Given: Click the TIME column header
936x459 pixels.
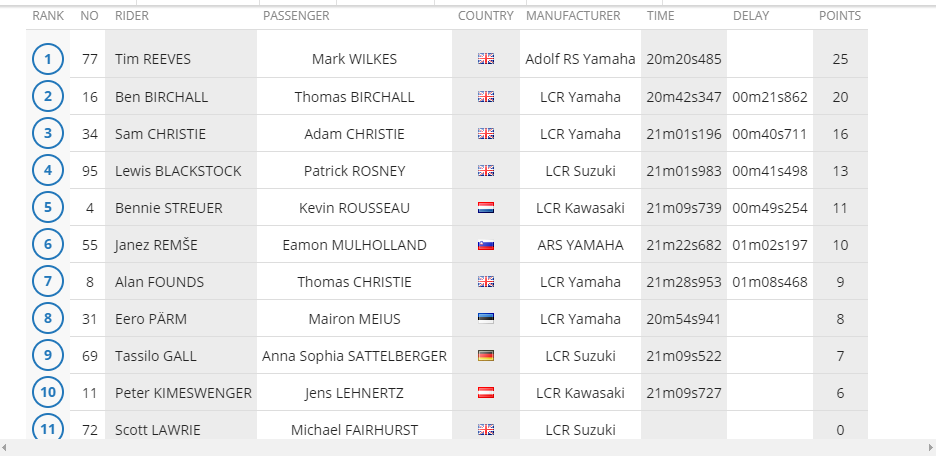Looking at the screenshot, I should 660,16.
